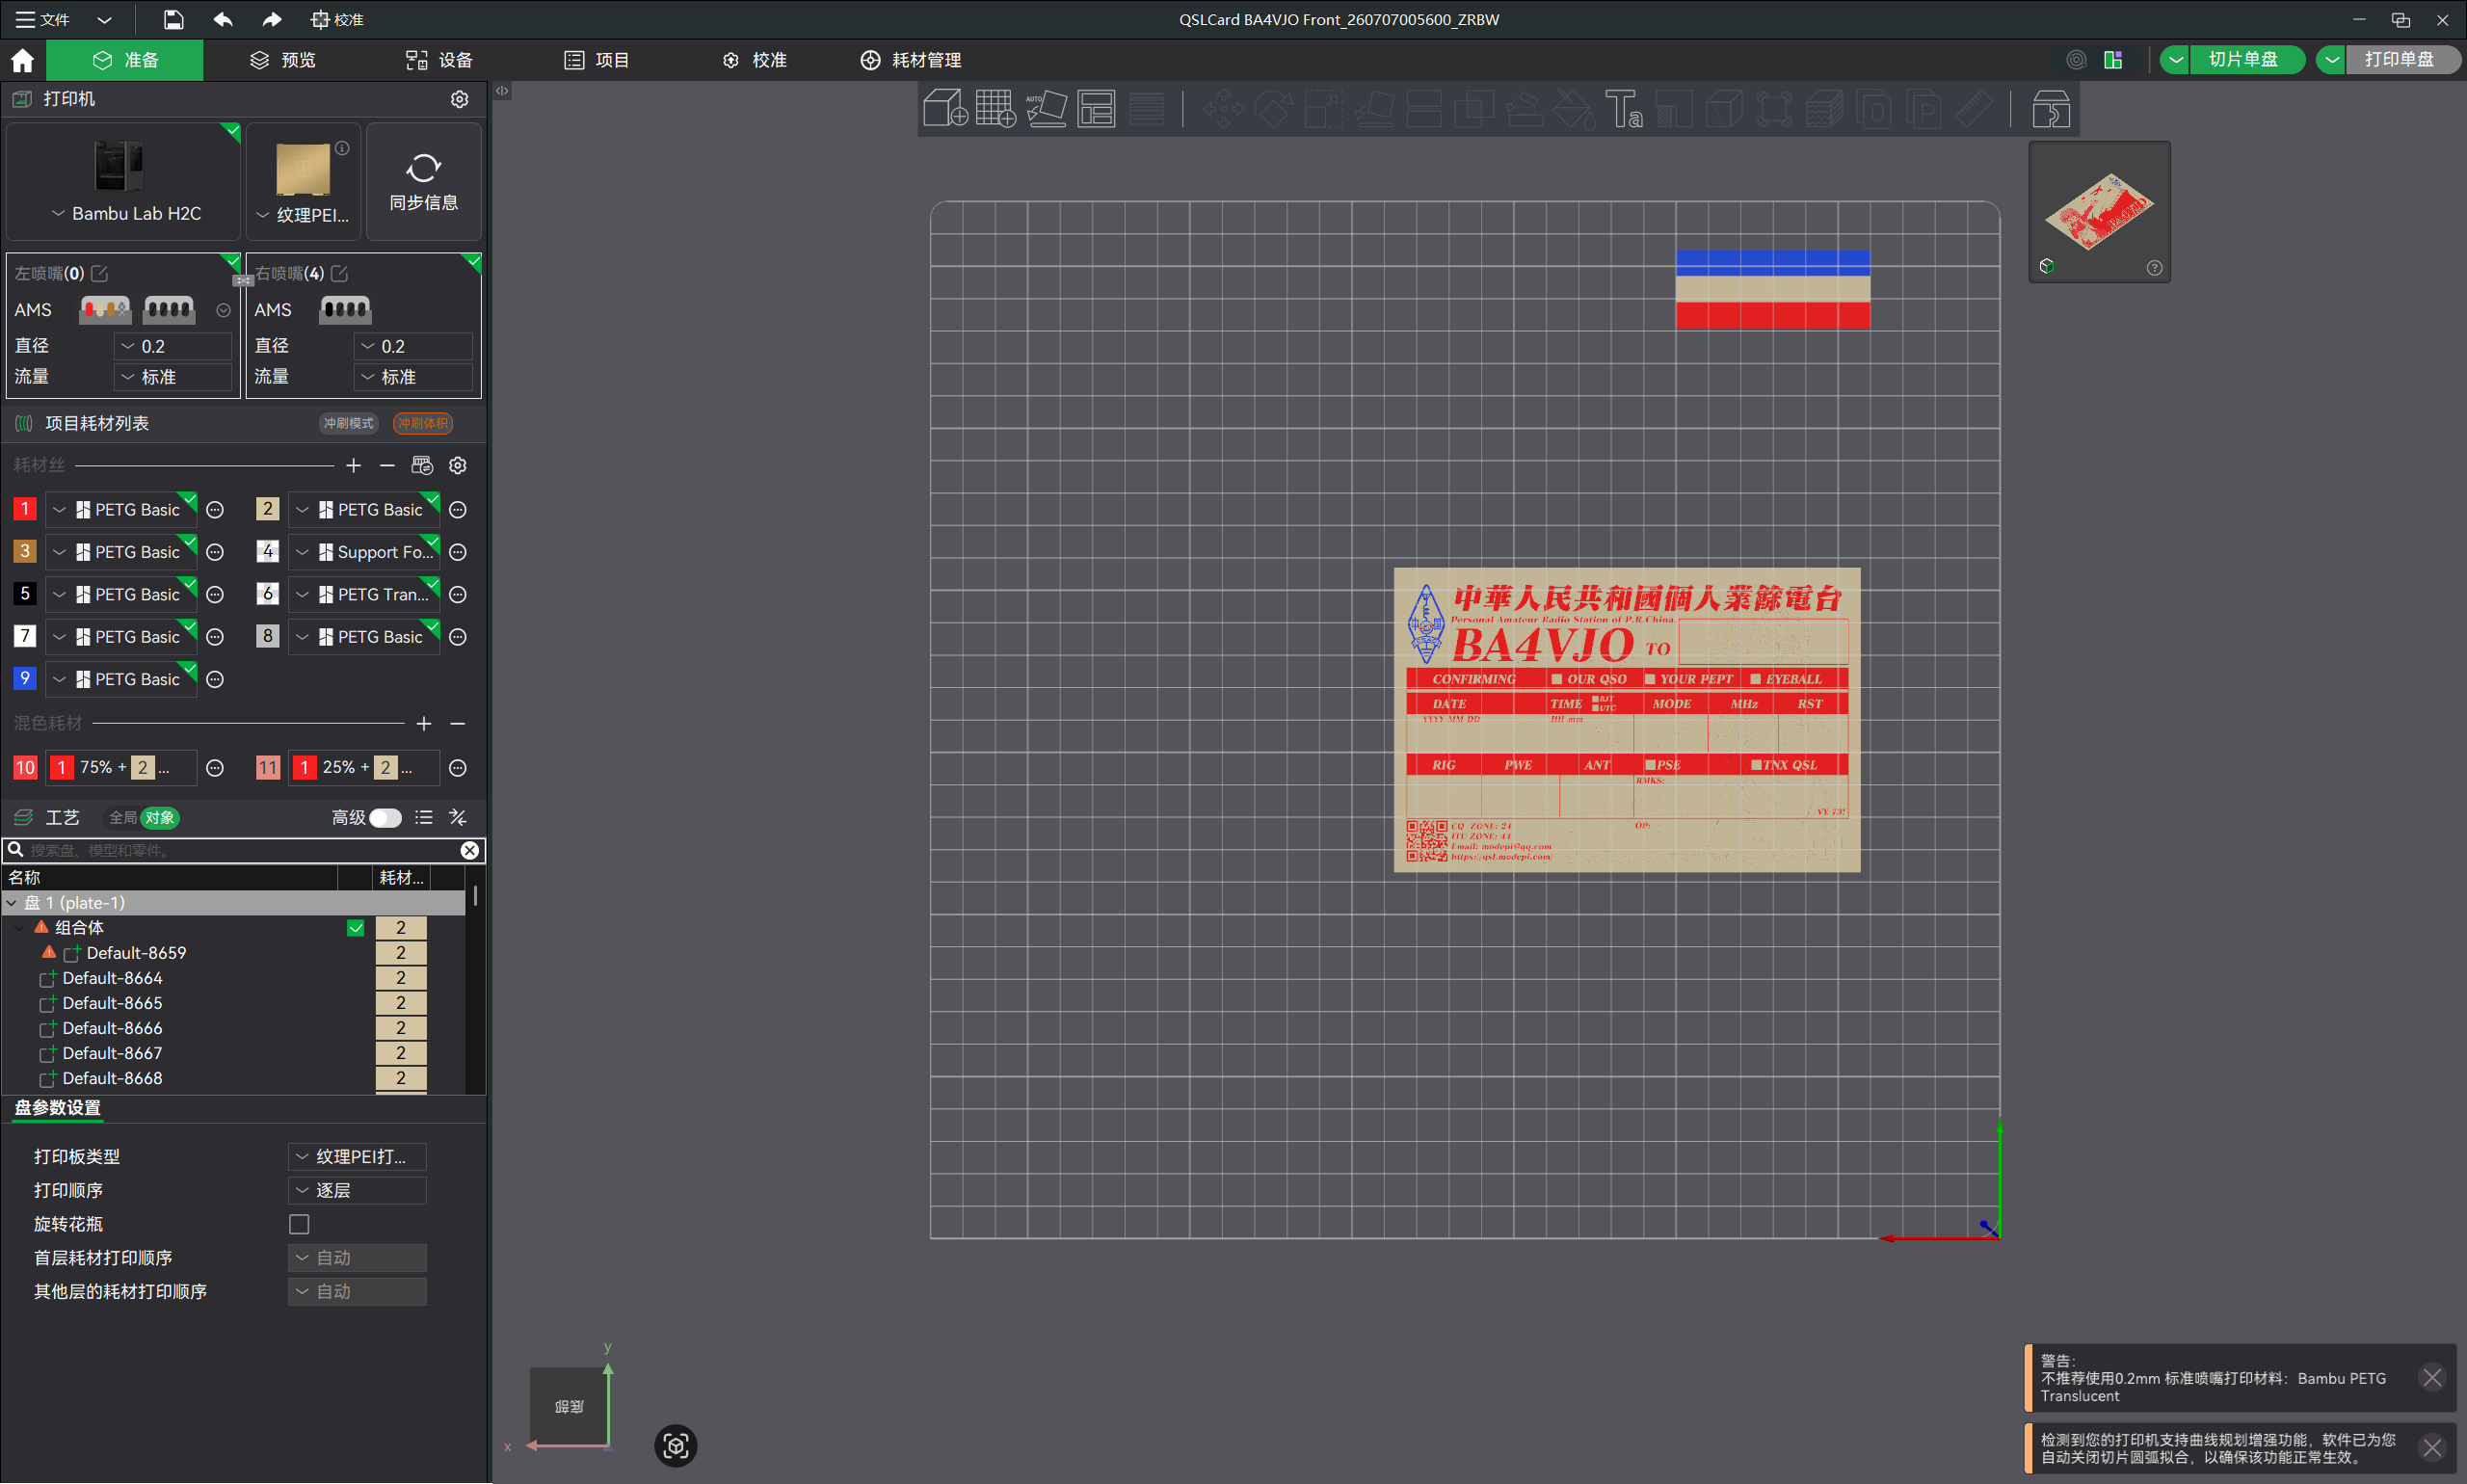Open filament 6 PETG Tran... dropdown

point(364,594)
